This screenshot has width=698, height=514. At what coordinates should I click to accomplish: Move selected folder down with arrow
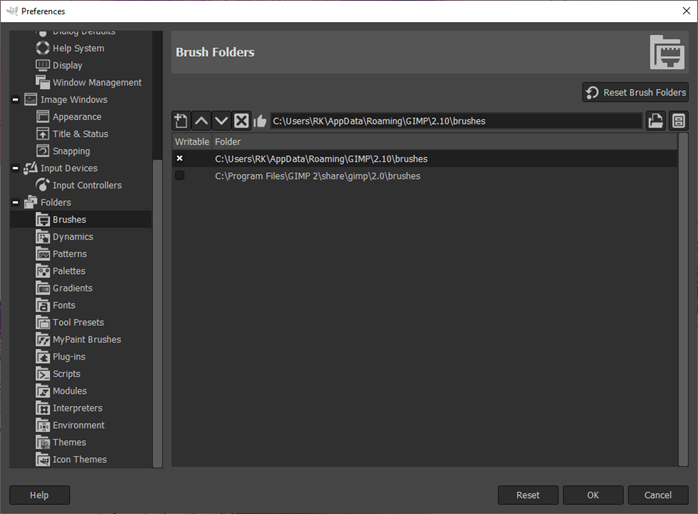pyautogui.click(x=221, y=121)
